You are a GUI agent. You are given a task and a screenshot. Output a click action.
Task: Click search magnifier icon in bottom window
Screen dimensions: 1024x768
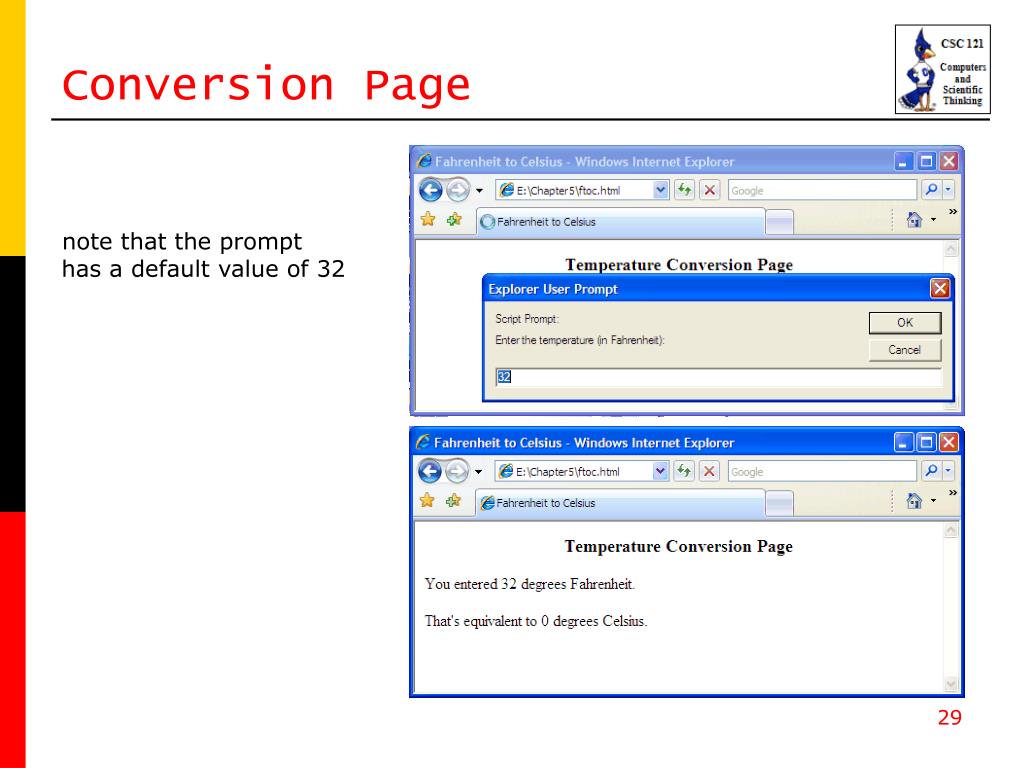pos(931,470)
